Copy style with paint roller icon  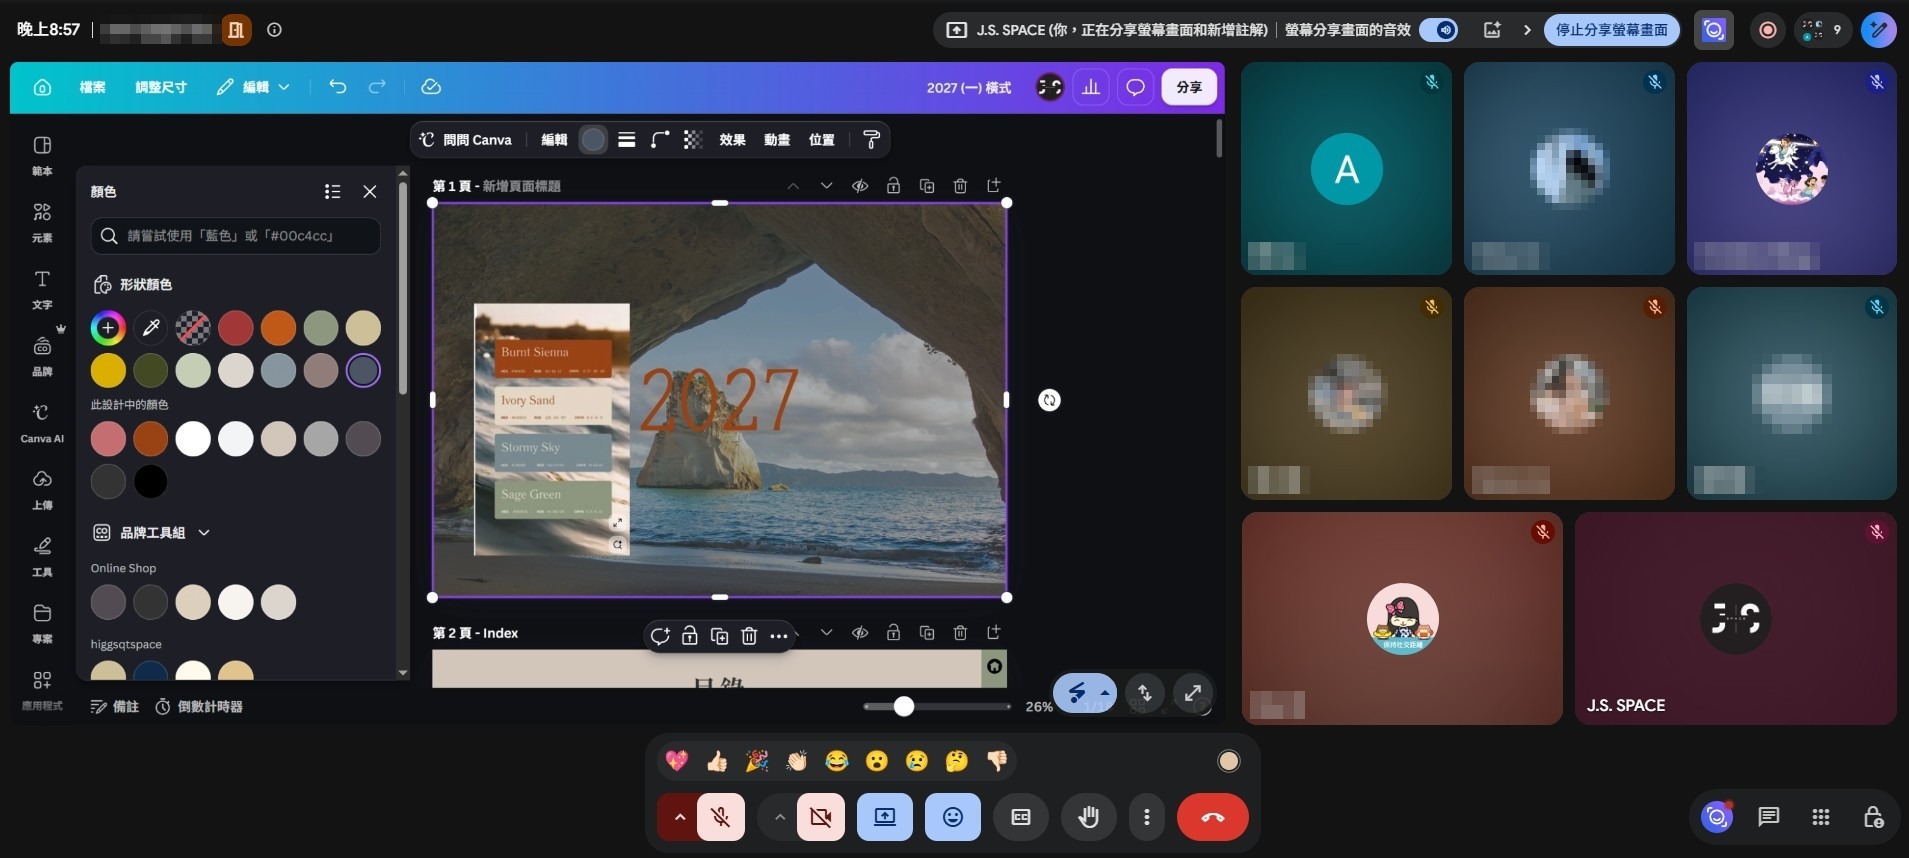871,140
